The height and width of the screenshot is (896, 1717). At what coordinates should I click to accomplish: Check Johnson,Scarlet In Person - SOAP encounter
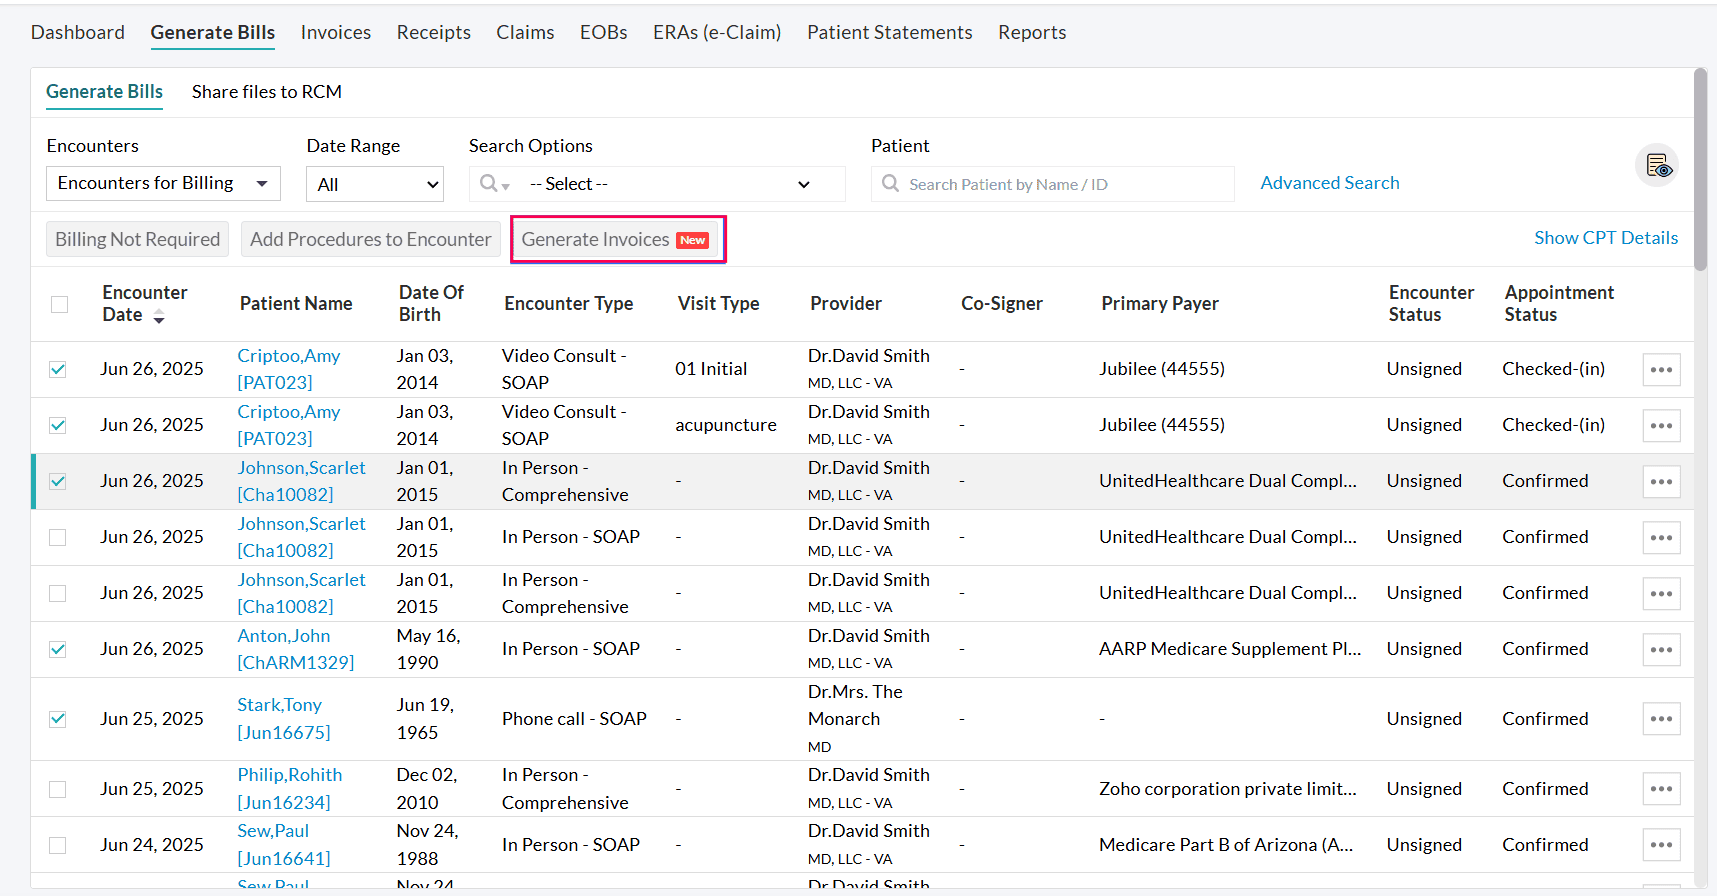(x=58, y=537)
